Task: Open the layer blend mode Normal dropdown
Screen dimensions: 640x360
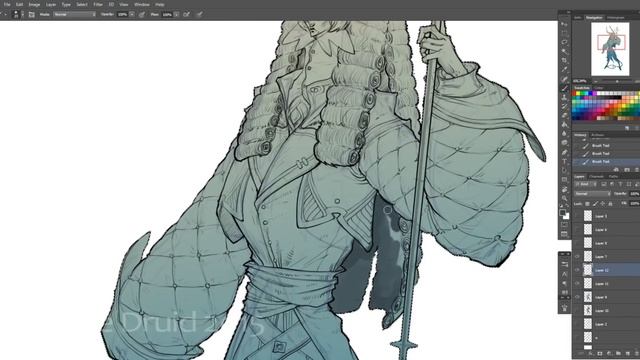Action: pos(593,193)
